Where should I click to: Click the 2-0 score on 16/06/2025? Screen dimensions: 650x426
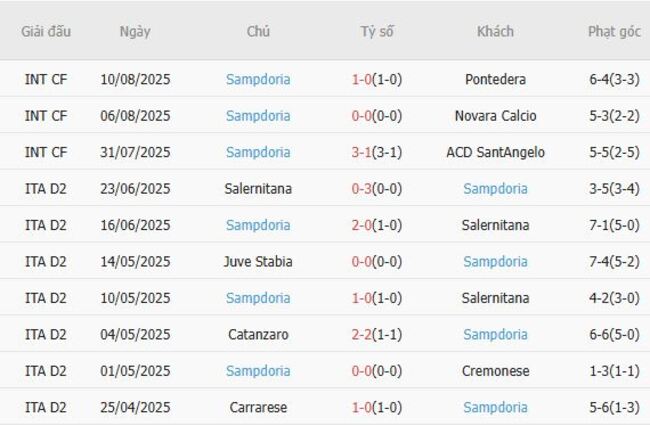coord(376,225)
